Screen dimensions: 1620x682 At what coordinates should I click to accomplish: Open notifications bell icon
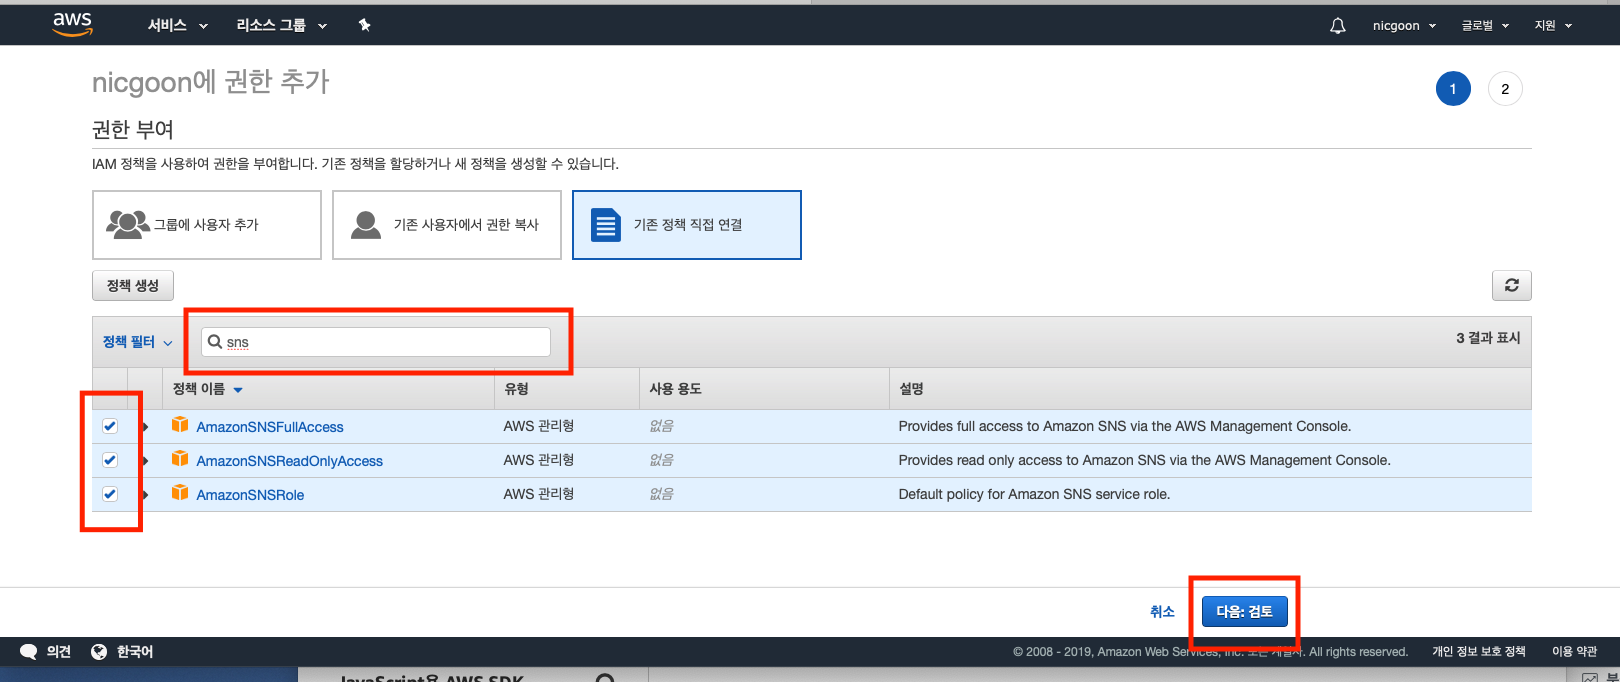(x=1338, y=26)
